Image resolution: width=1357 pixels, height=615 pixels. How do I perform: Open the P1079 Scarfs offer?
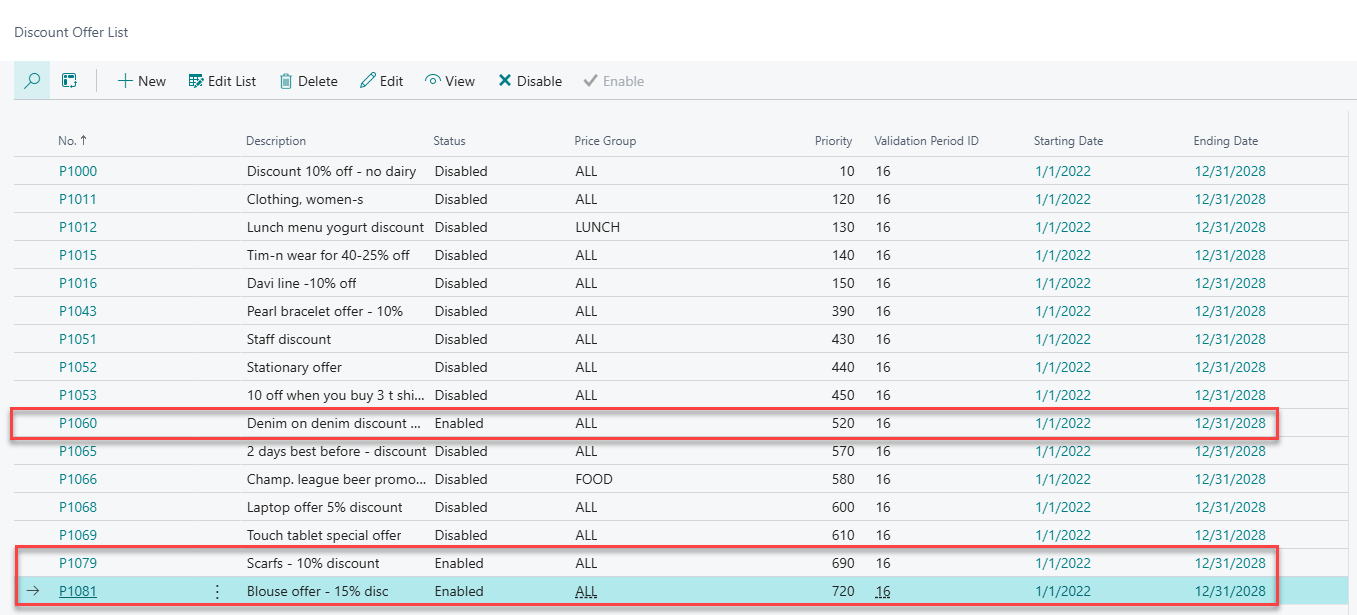click(78, 563)
